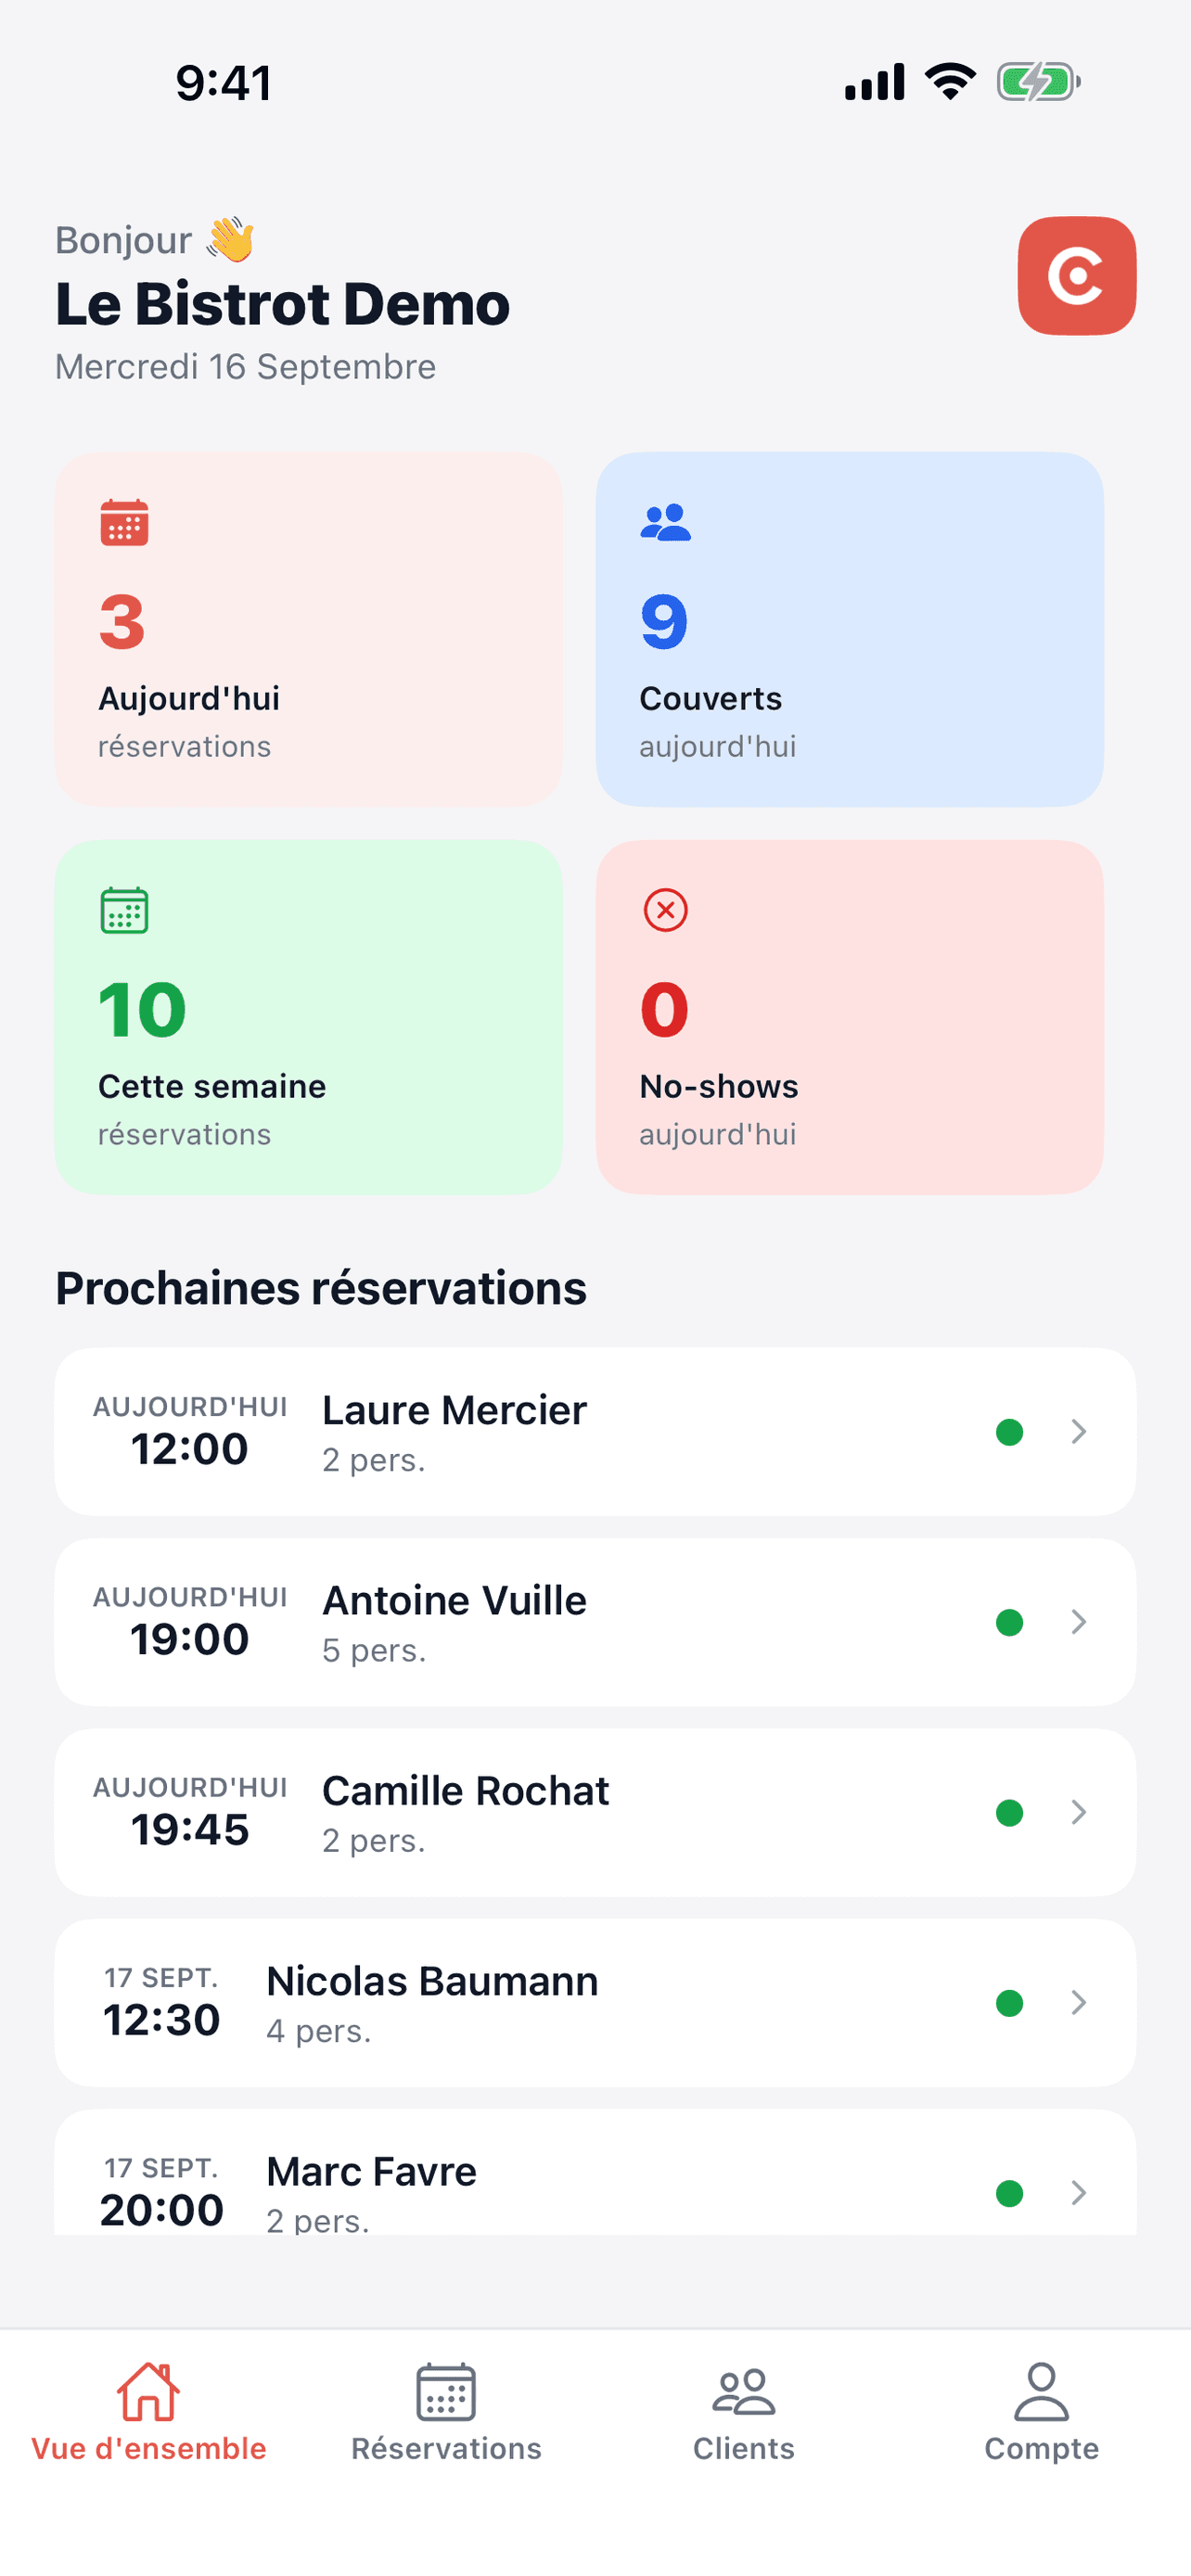Tap the red app logo button
1191x2576 pixels.
(x=1076, y=275)
